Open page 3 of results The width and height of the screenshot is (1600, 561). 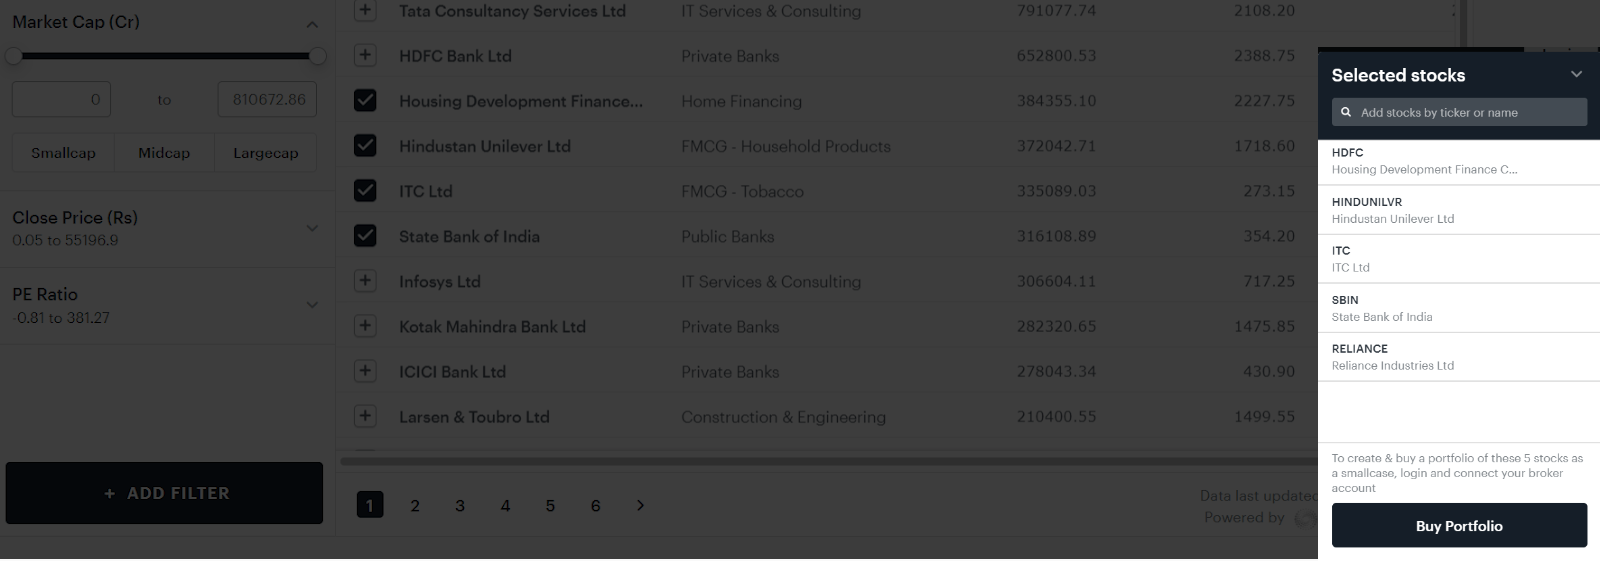(x=460, y=505)
